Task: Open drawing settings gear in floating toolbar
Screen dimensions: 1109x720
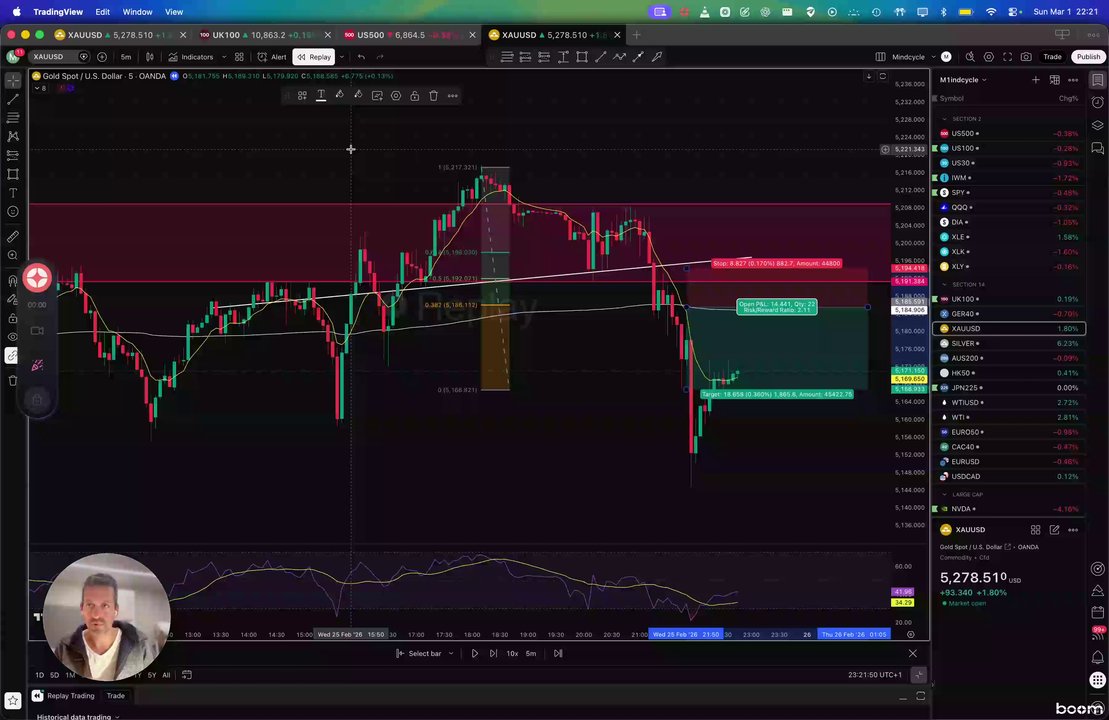Action: pos(396,95)
